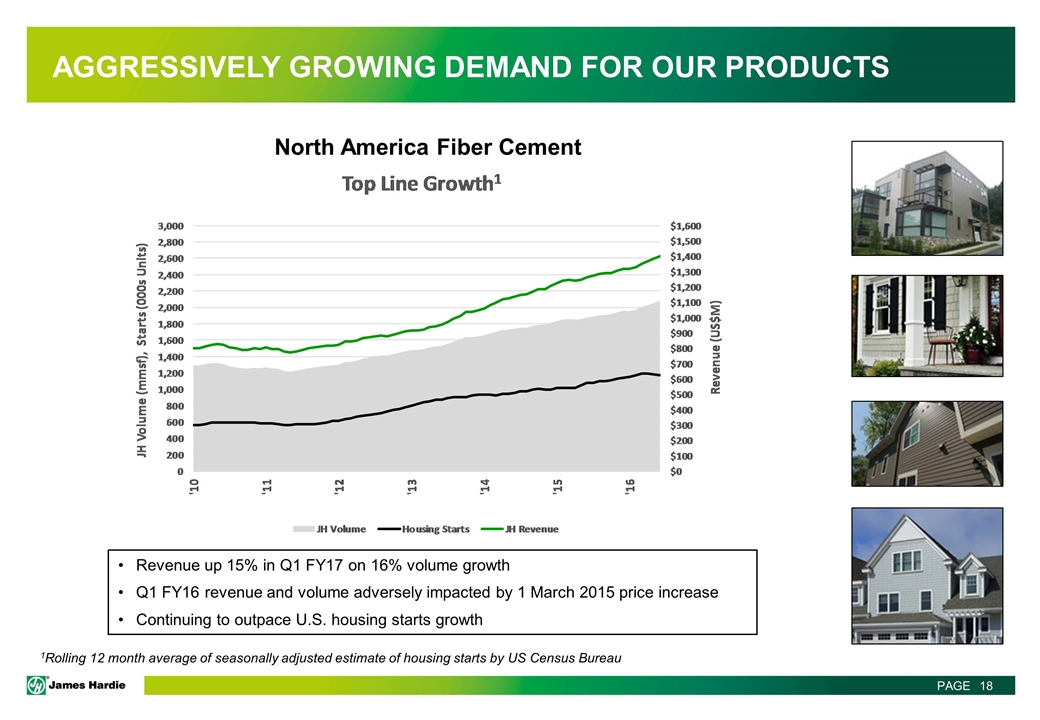Screen dimensions: 1040x720
Task: Click the '16 year label on the x-axis
Action: coord(631,486)
